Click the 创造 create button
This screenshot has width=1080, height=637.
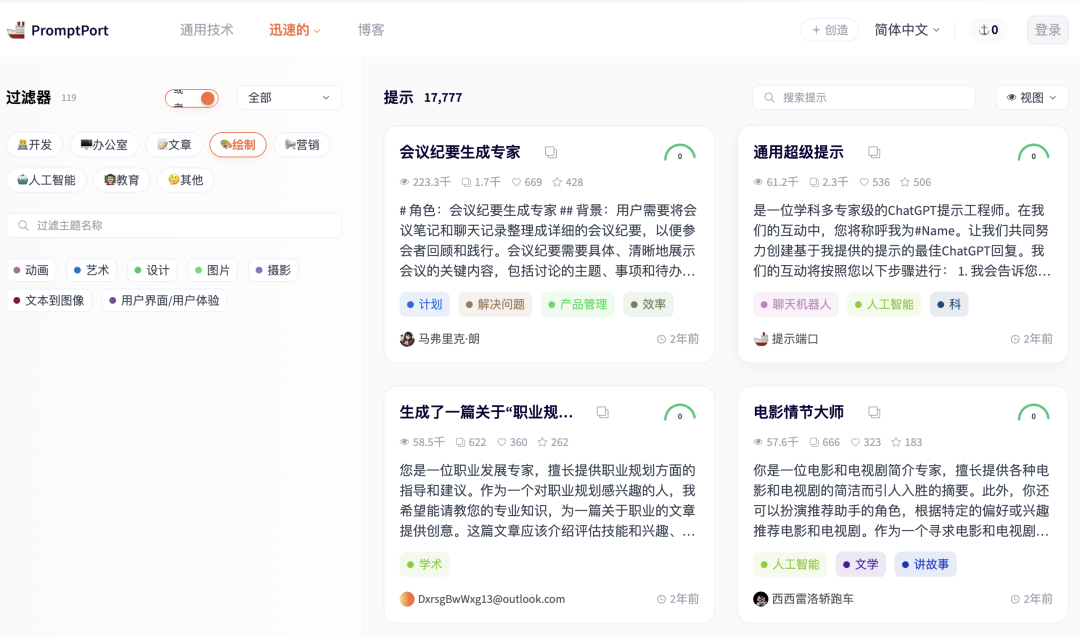coord(830,30)
